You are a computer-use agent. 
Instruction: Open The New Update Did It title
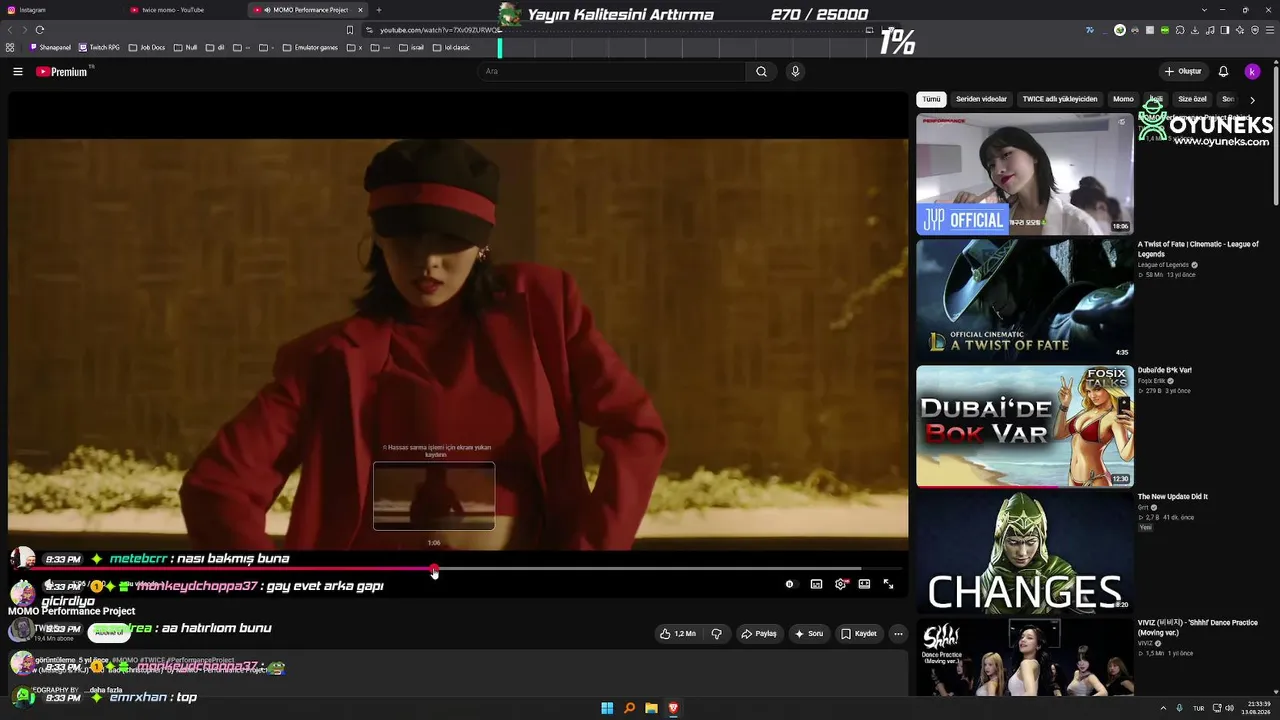1173,497
